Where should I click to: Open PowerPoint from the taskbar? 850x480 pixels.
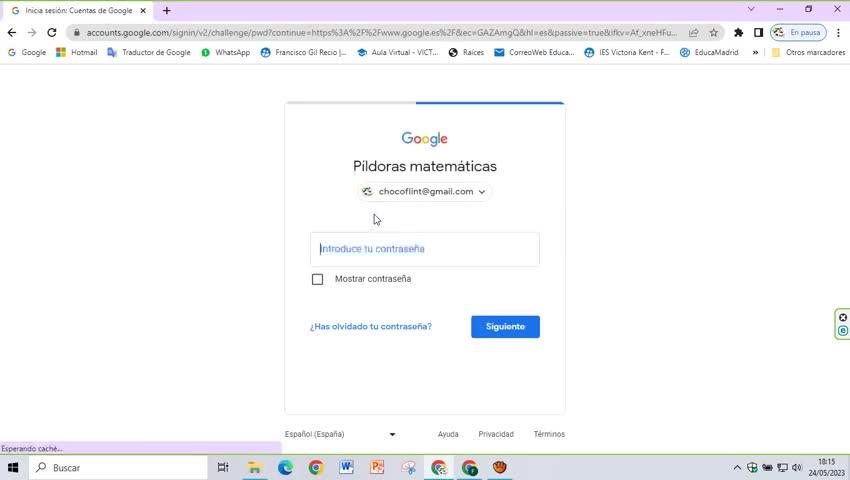click(x=377, y=468)
